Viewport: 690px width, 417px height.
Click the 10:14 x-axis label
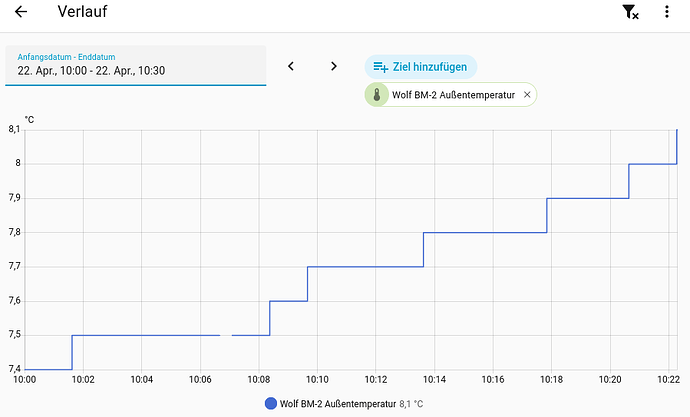tap(434, 380)
